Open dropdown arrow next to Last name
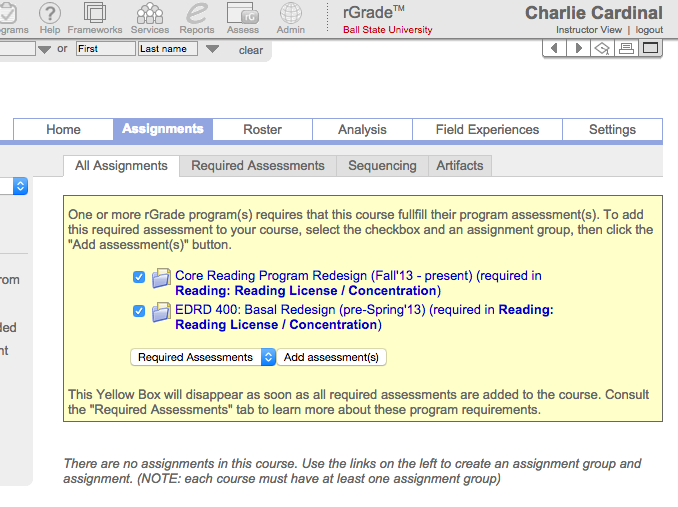This screenshot has width=678, height=507. (x=212, y=49)
